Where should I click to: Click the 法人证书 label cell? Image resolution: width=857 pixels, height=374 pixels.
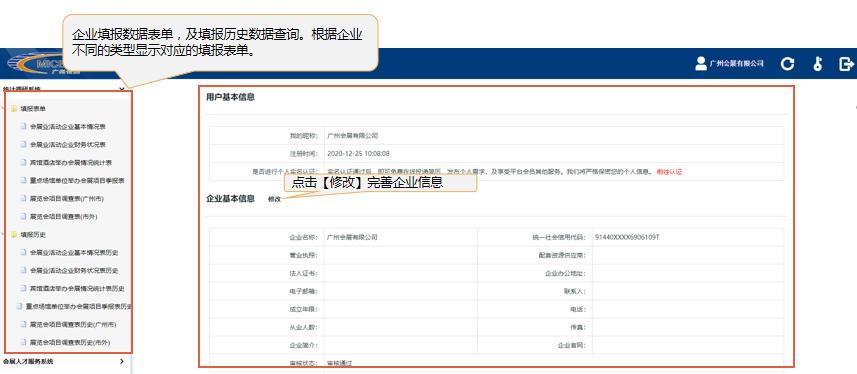point(266,273)
